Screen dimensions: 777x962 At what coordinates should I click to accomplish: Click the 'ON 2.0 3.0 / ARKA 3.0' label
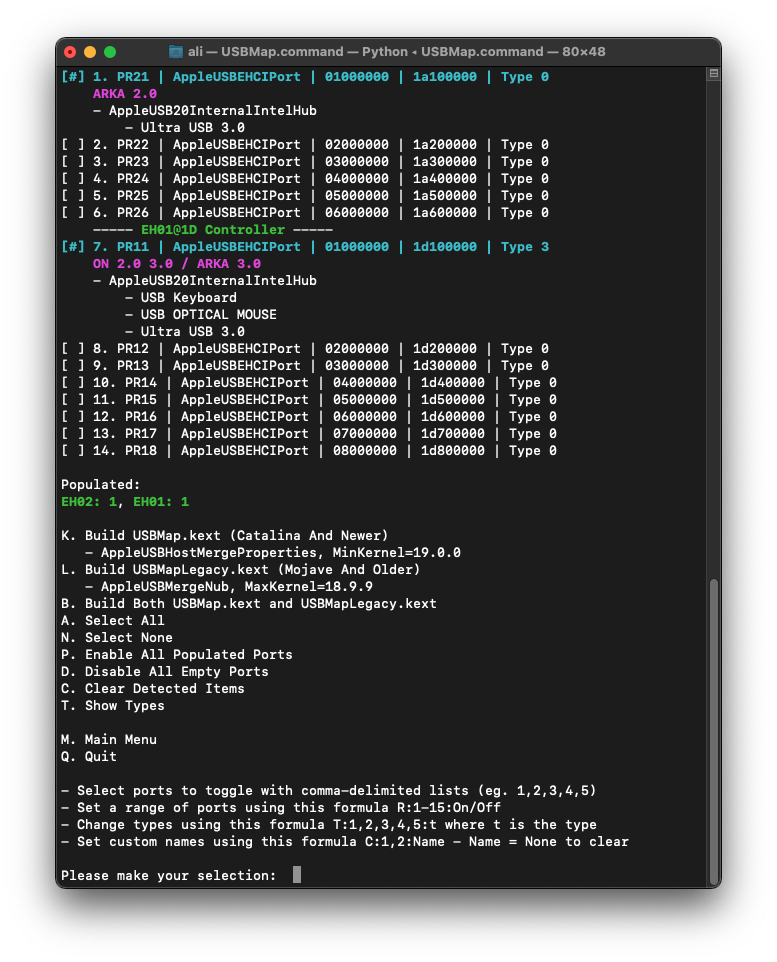177,264
